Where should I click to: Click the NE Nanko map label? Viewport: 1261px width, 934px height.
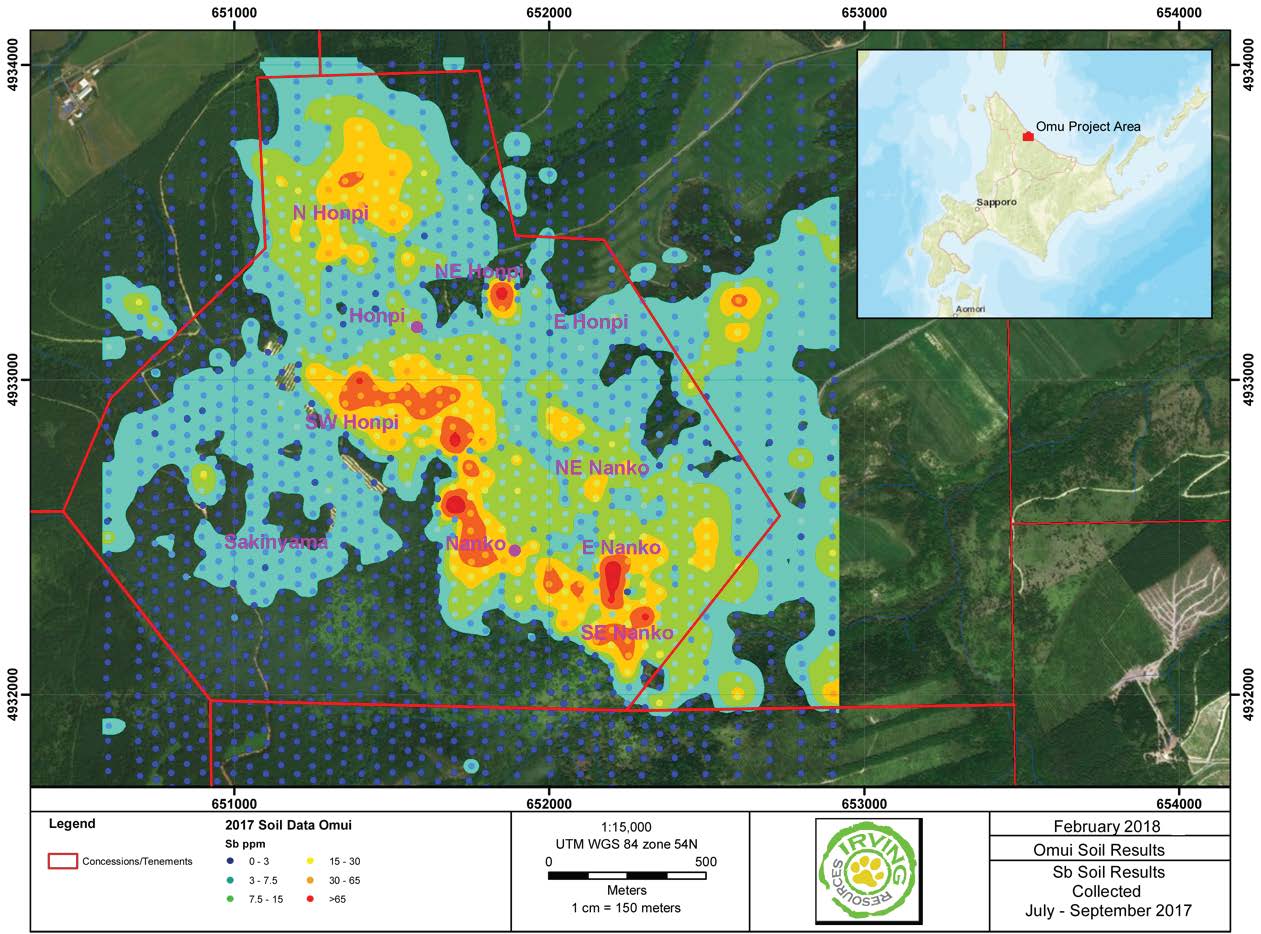coord(602,468)
